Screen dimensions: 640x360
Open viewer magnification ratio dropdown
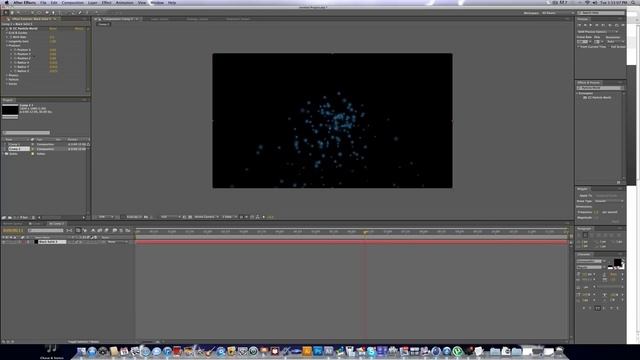point(105,217)
